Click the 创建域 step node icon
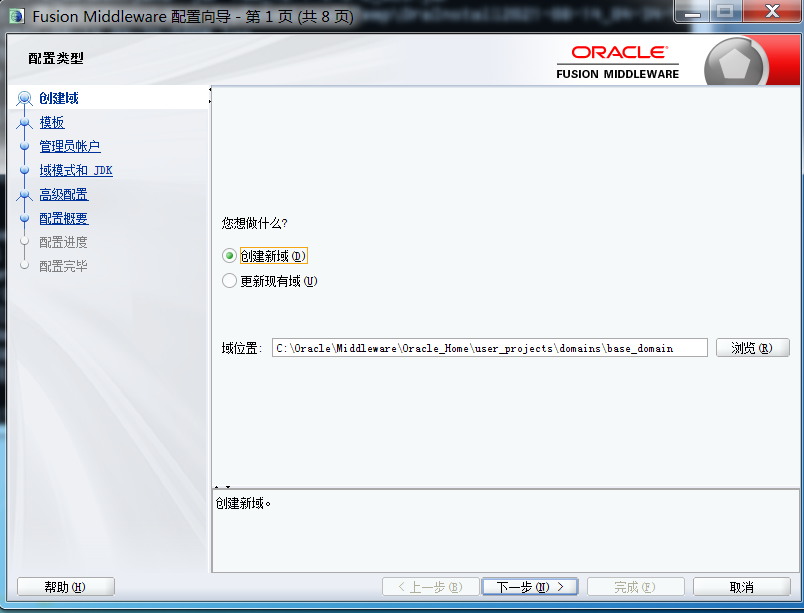Image resolution: width=804 pixels, height=613 pixels. (24, 97)
